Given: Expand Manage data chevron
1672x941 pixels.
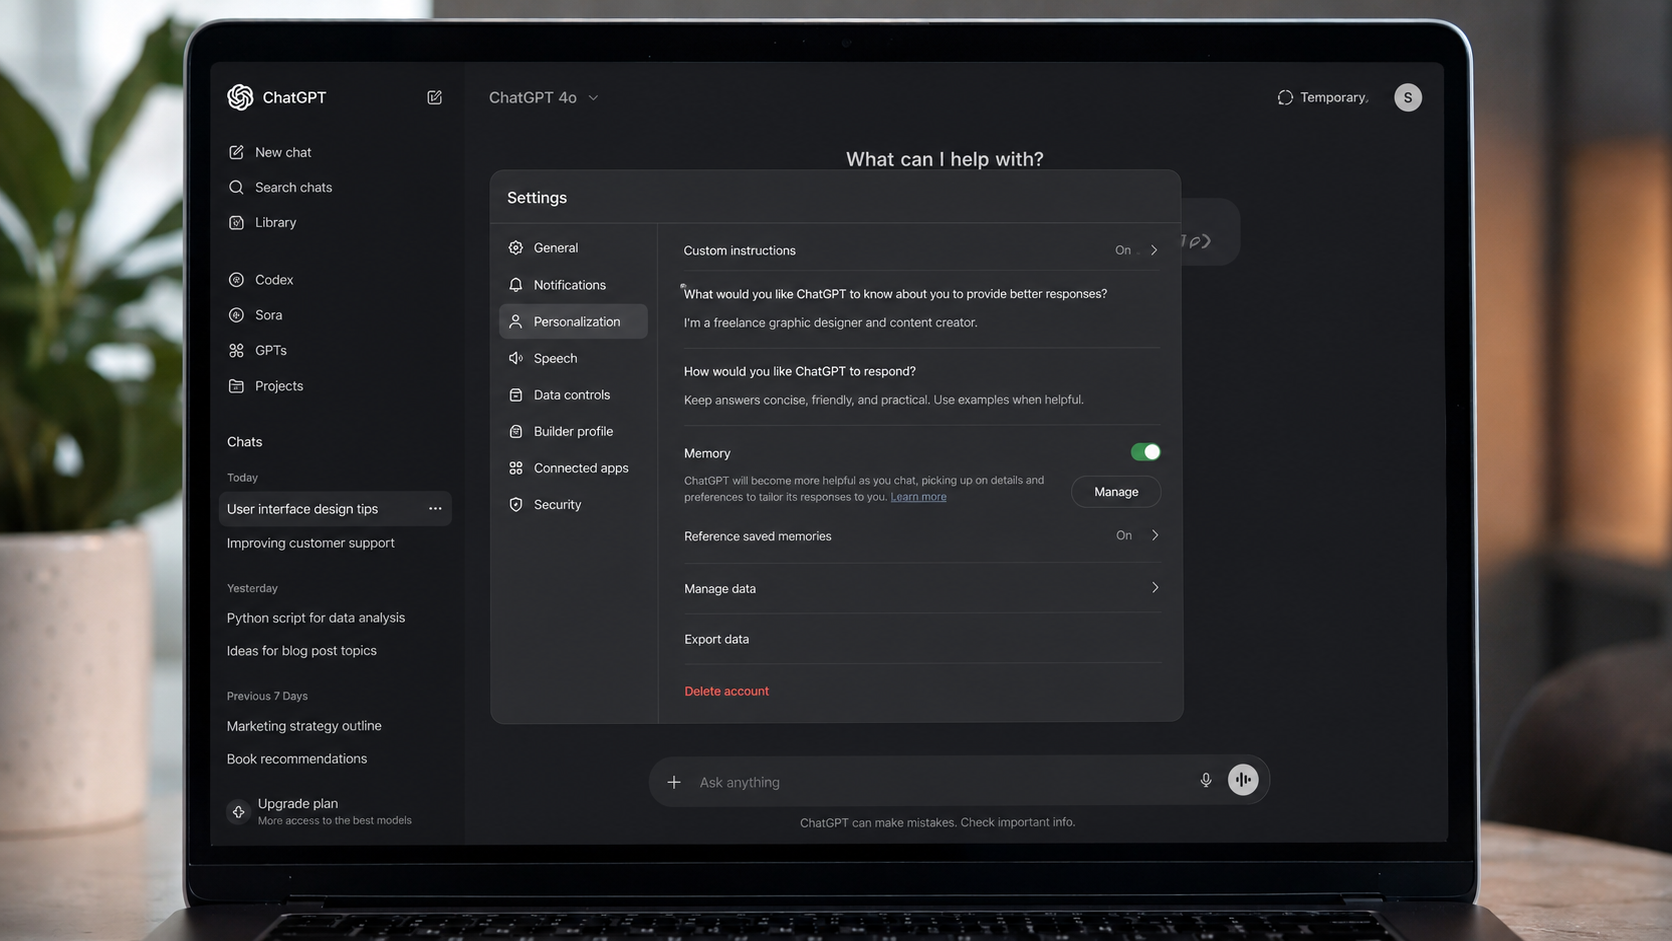Looking at the screenshot, I should 1155,588.
